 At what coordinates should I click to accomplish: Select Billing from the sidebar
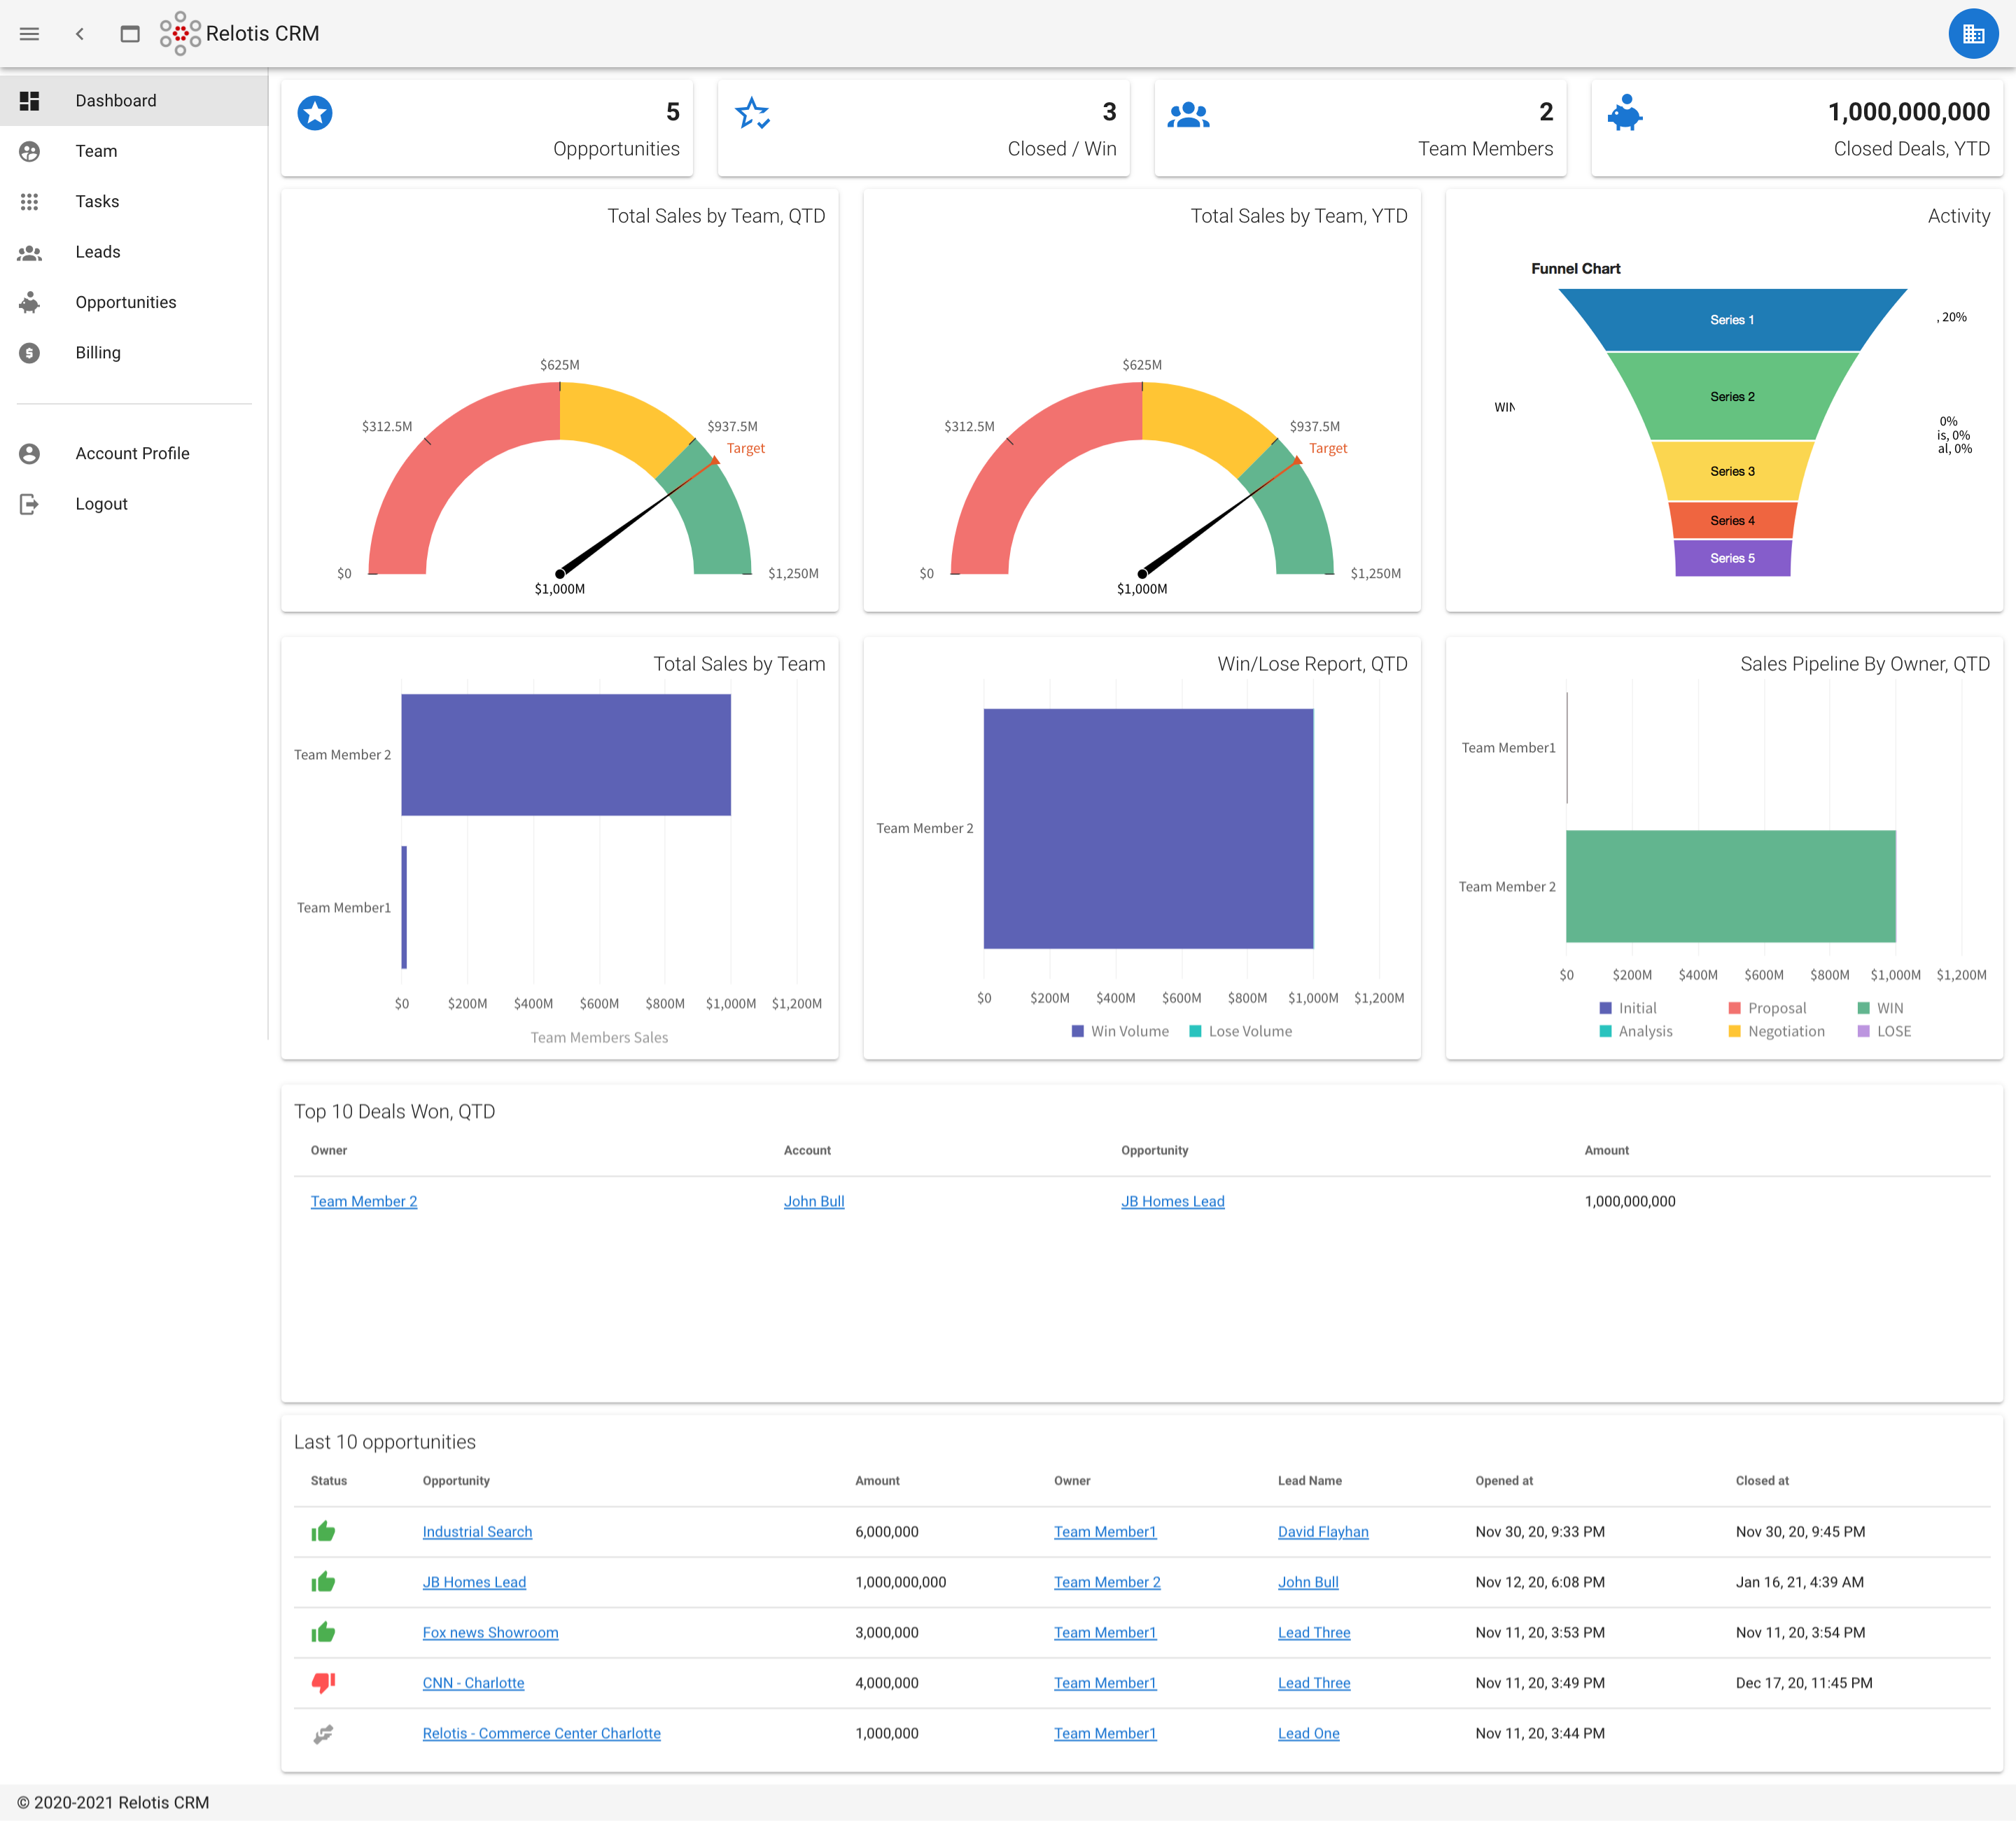(98, 353)
